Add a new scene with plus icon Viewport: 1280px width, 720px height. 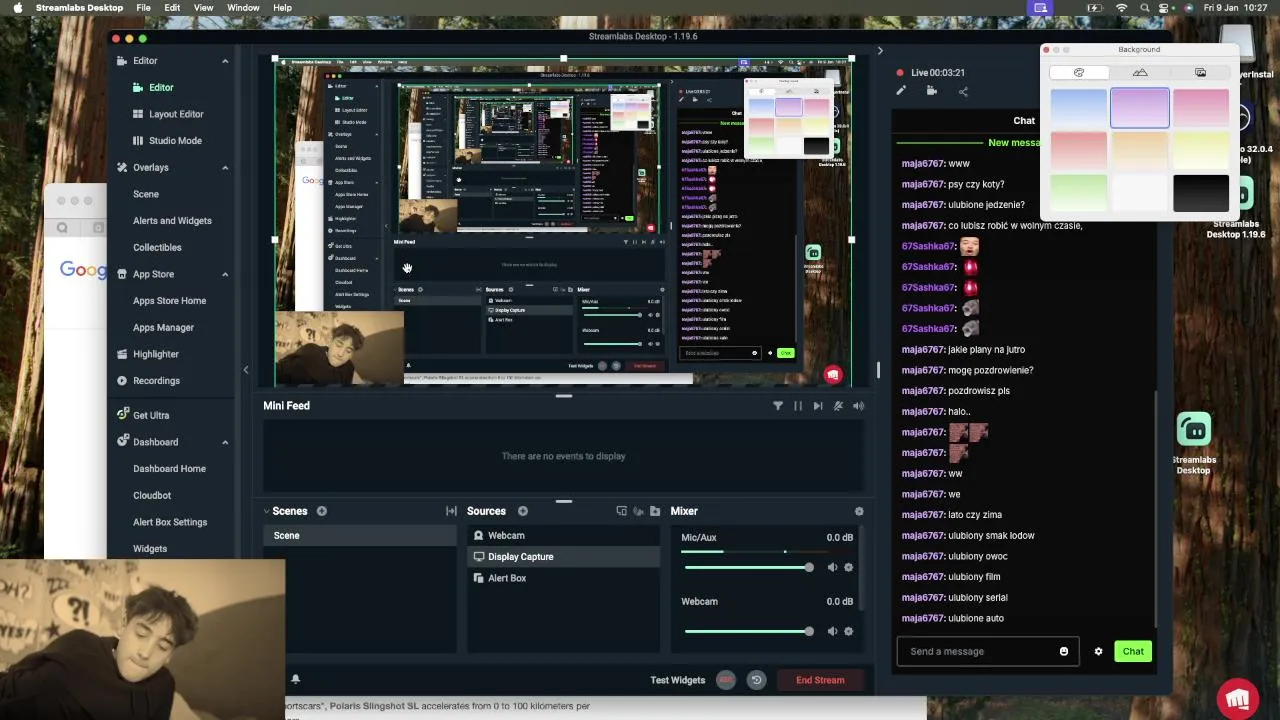(322, 511)
